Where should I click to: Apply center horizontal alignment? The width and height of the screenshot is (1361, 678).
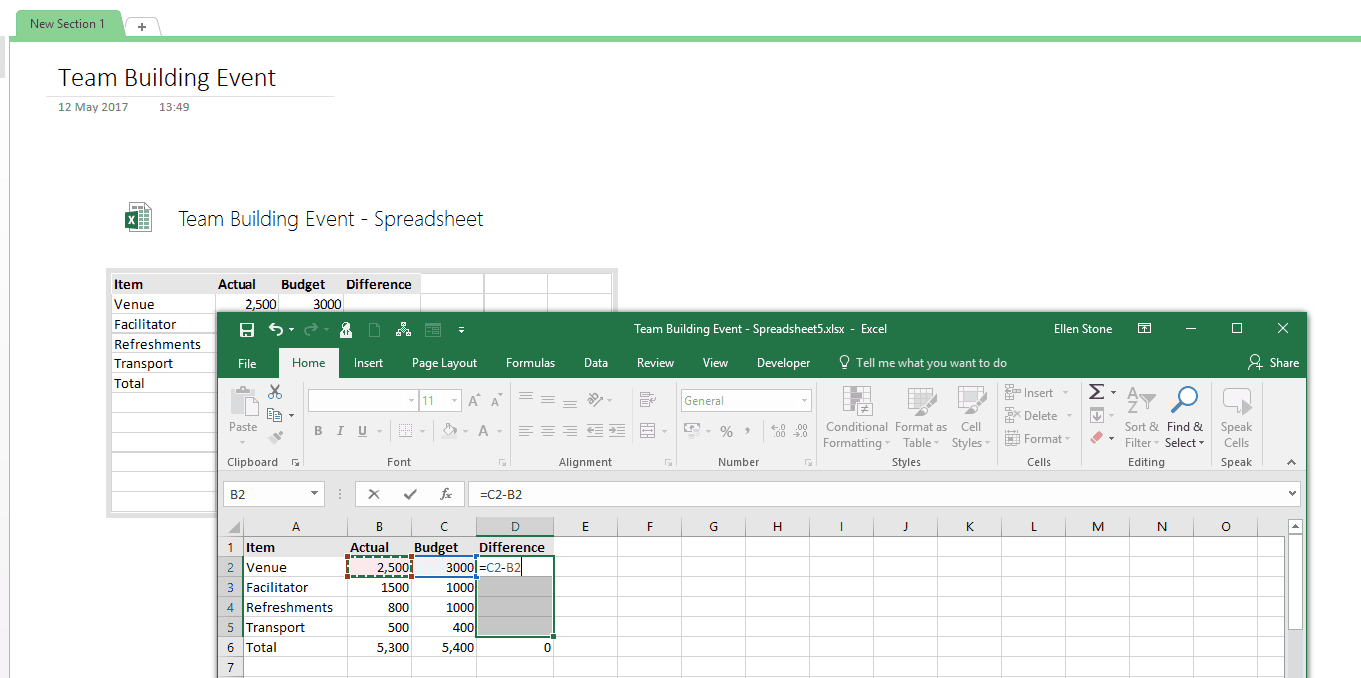tap(547, 431)
